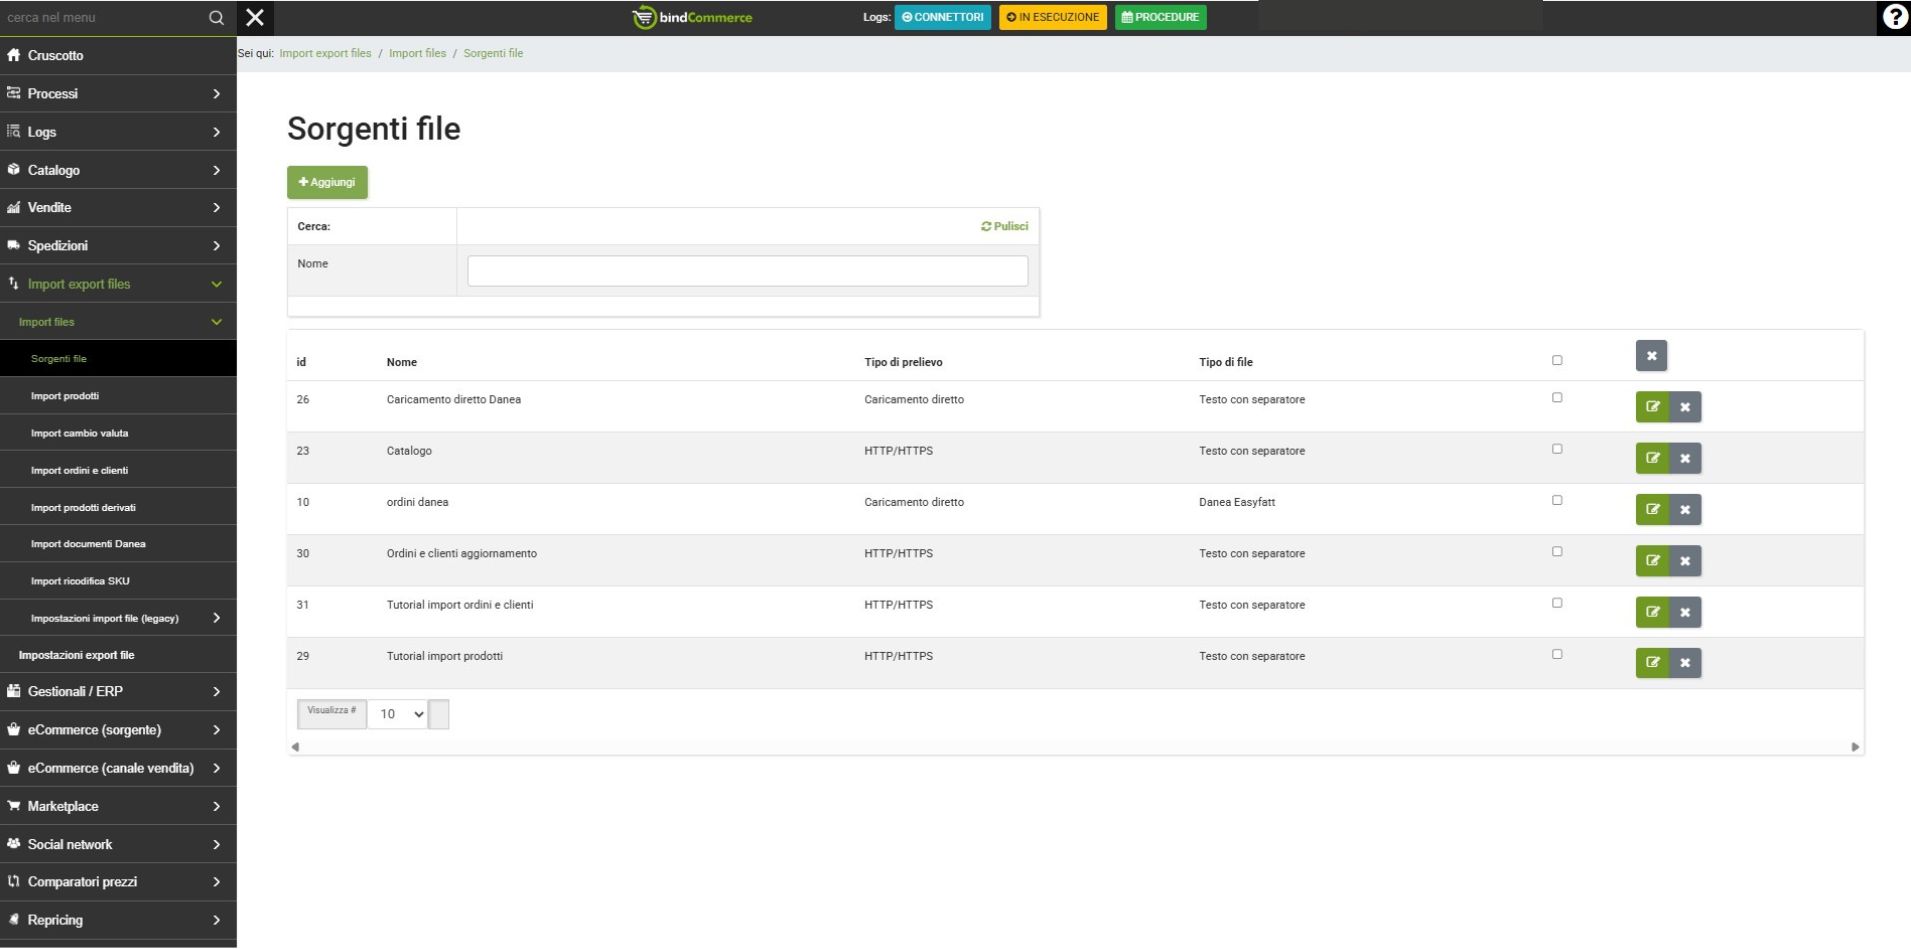
Task: Click bulk delete icon in table header
Action: [1651, 356]
